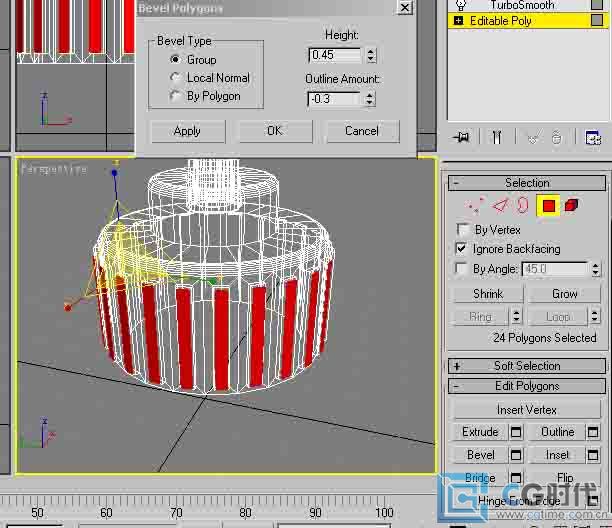Open Extrude settings dialog box icon

[x=516, y=432]
